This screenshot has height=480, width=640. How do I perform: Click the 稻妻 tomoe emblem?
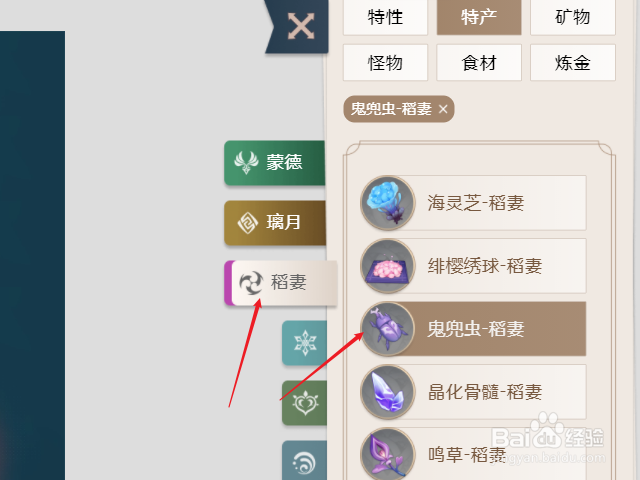(x=251, y=282)
